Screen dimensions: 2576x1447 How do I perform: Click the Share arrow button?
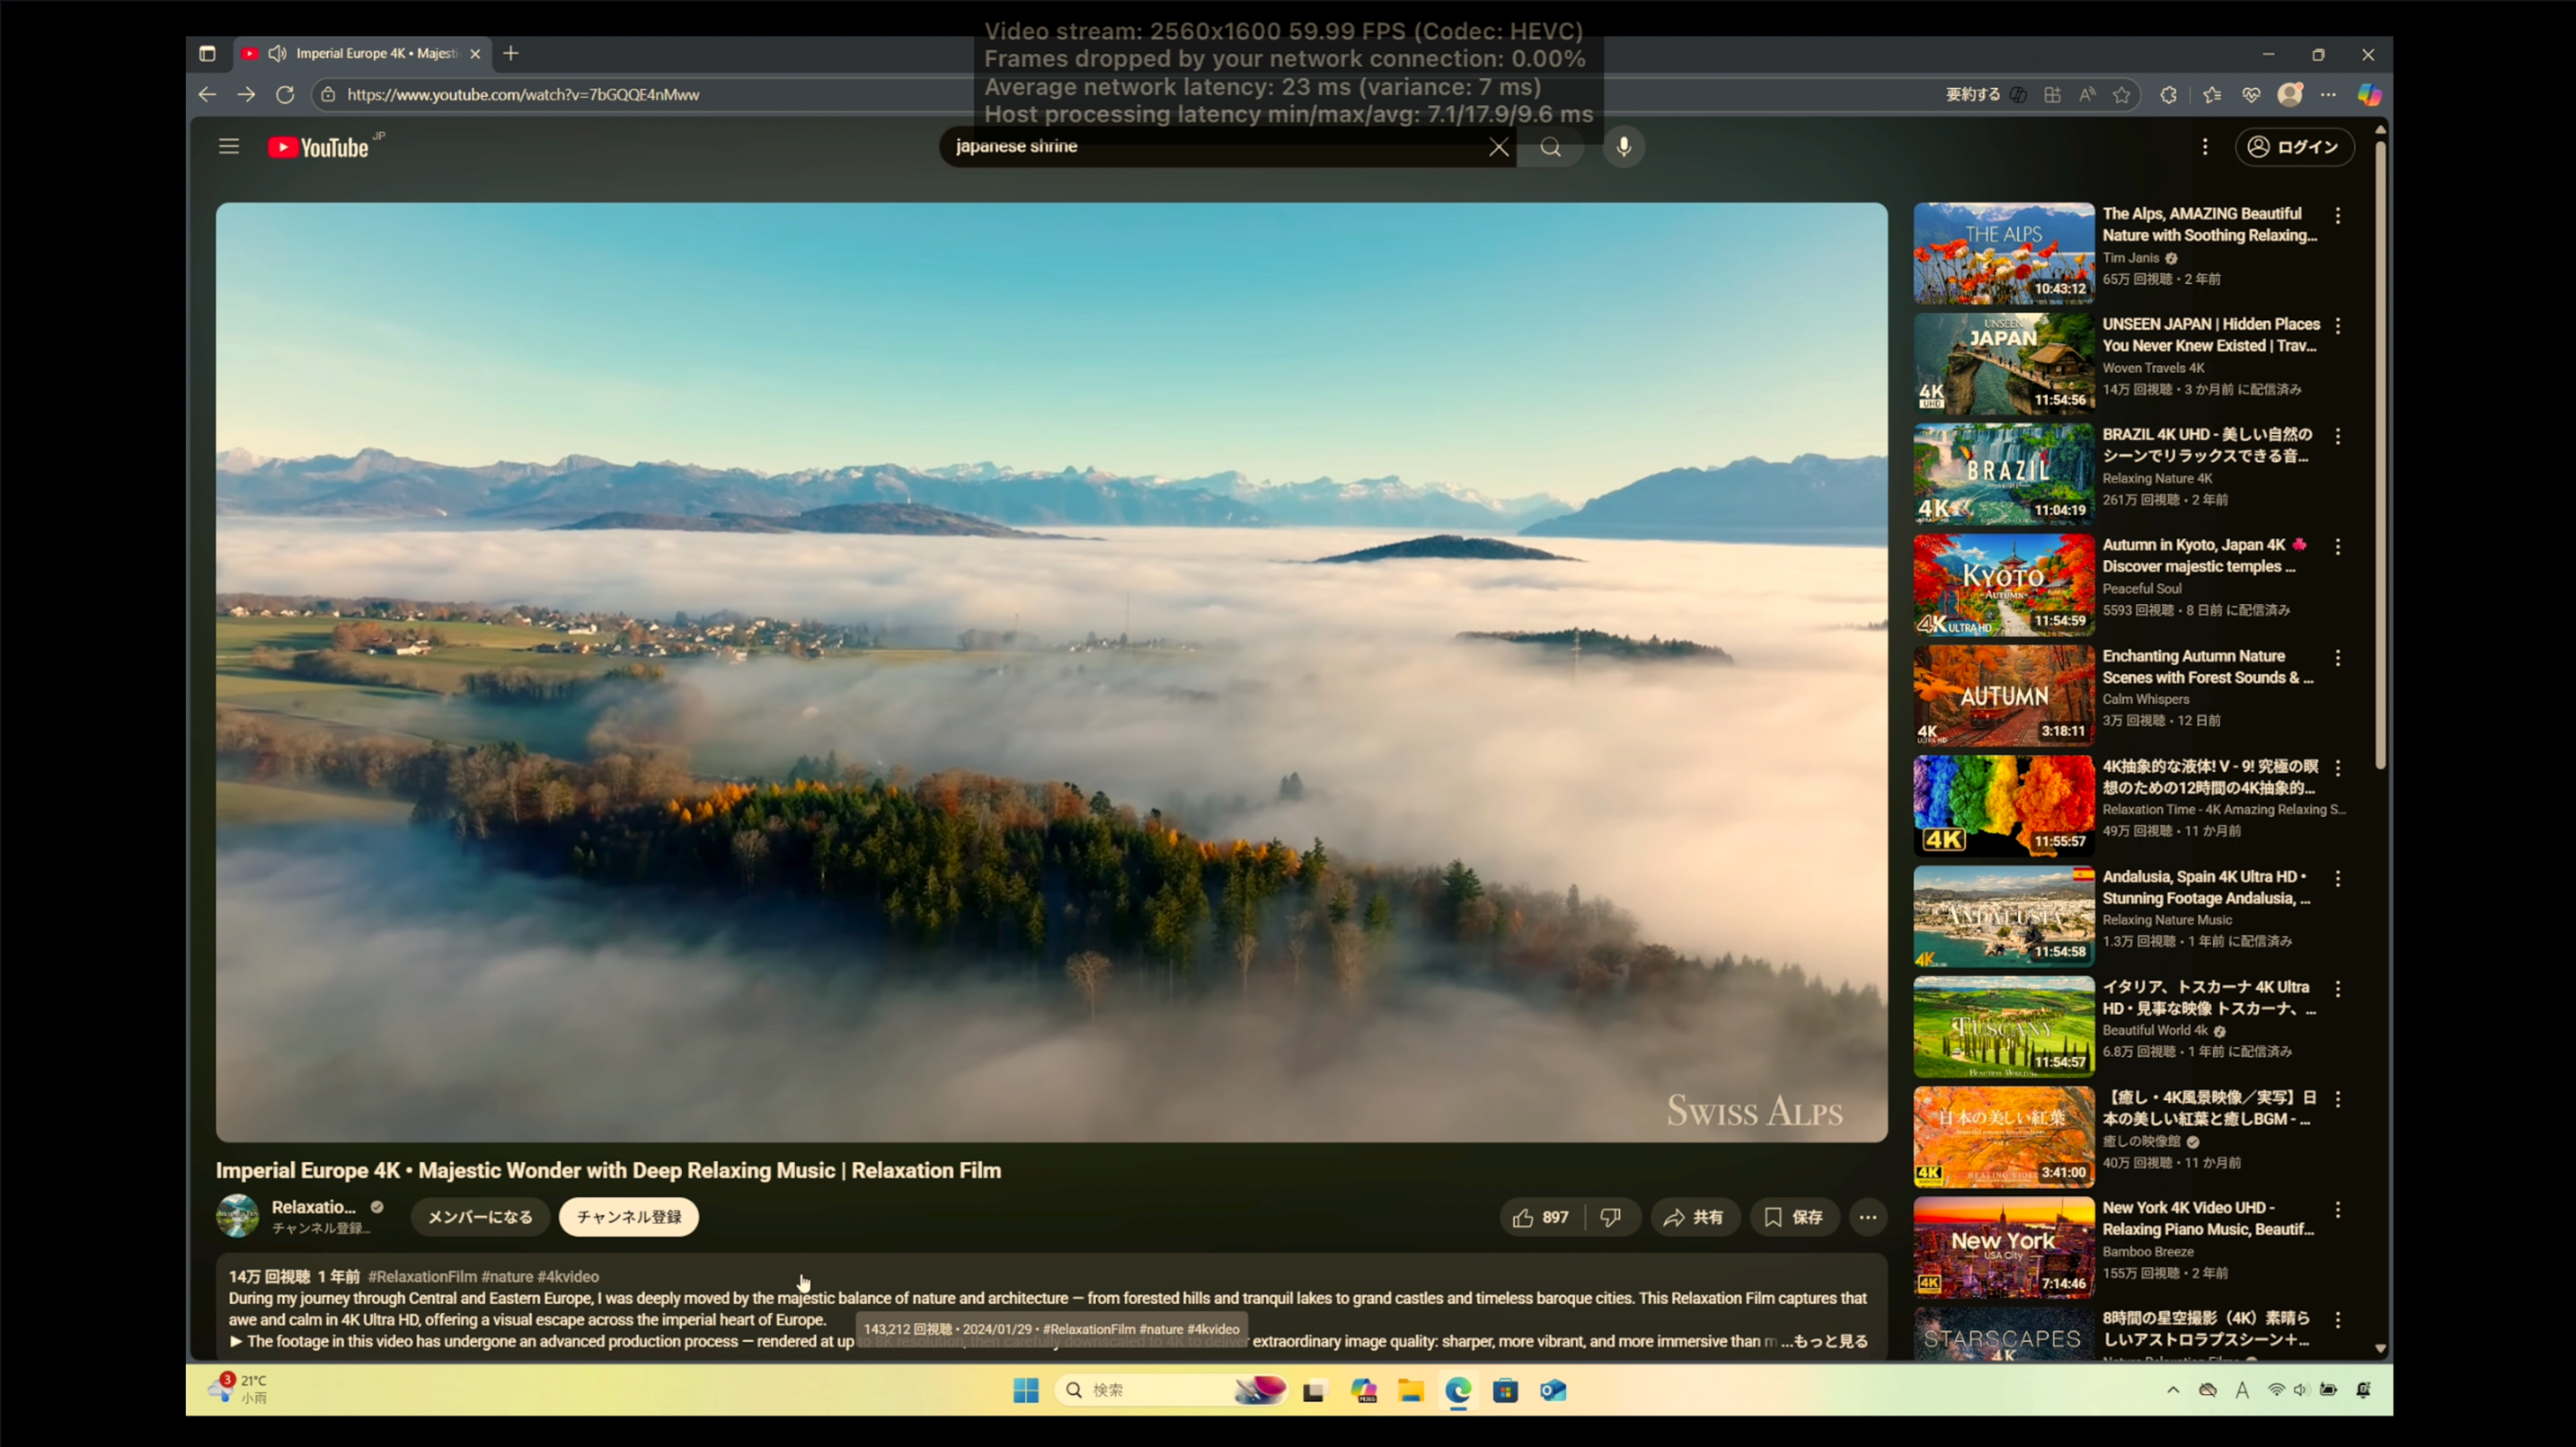(x=1693, y=1217)
